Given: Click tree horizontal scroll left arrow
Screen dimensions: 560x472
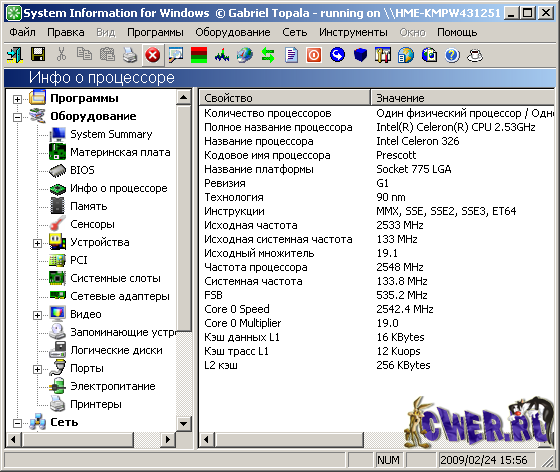Looking at the screenshot, I should [x=14, y=439].
